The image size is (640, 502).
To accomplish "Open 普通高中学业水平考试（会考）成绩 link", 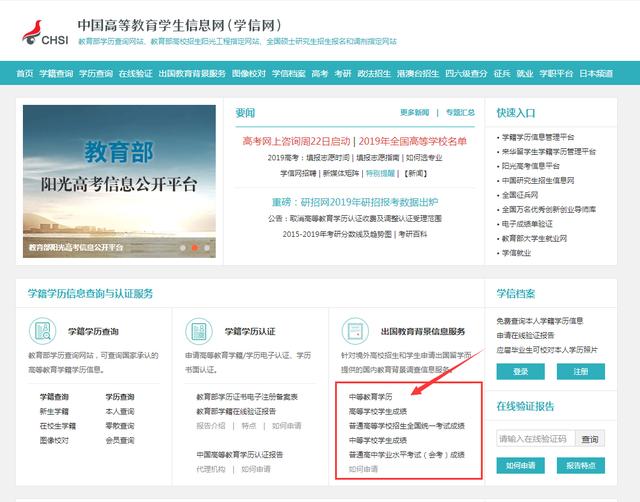I will point(407,455).
